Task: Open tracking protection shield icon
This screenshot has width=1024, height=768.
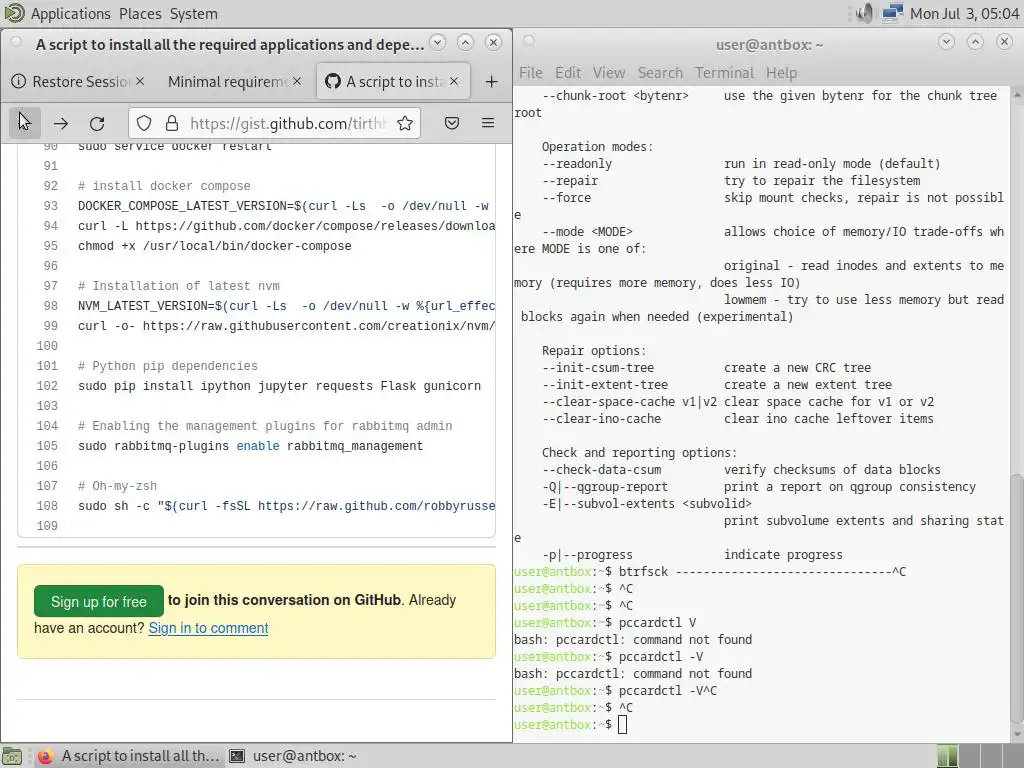Action: [144, 123]
